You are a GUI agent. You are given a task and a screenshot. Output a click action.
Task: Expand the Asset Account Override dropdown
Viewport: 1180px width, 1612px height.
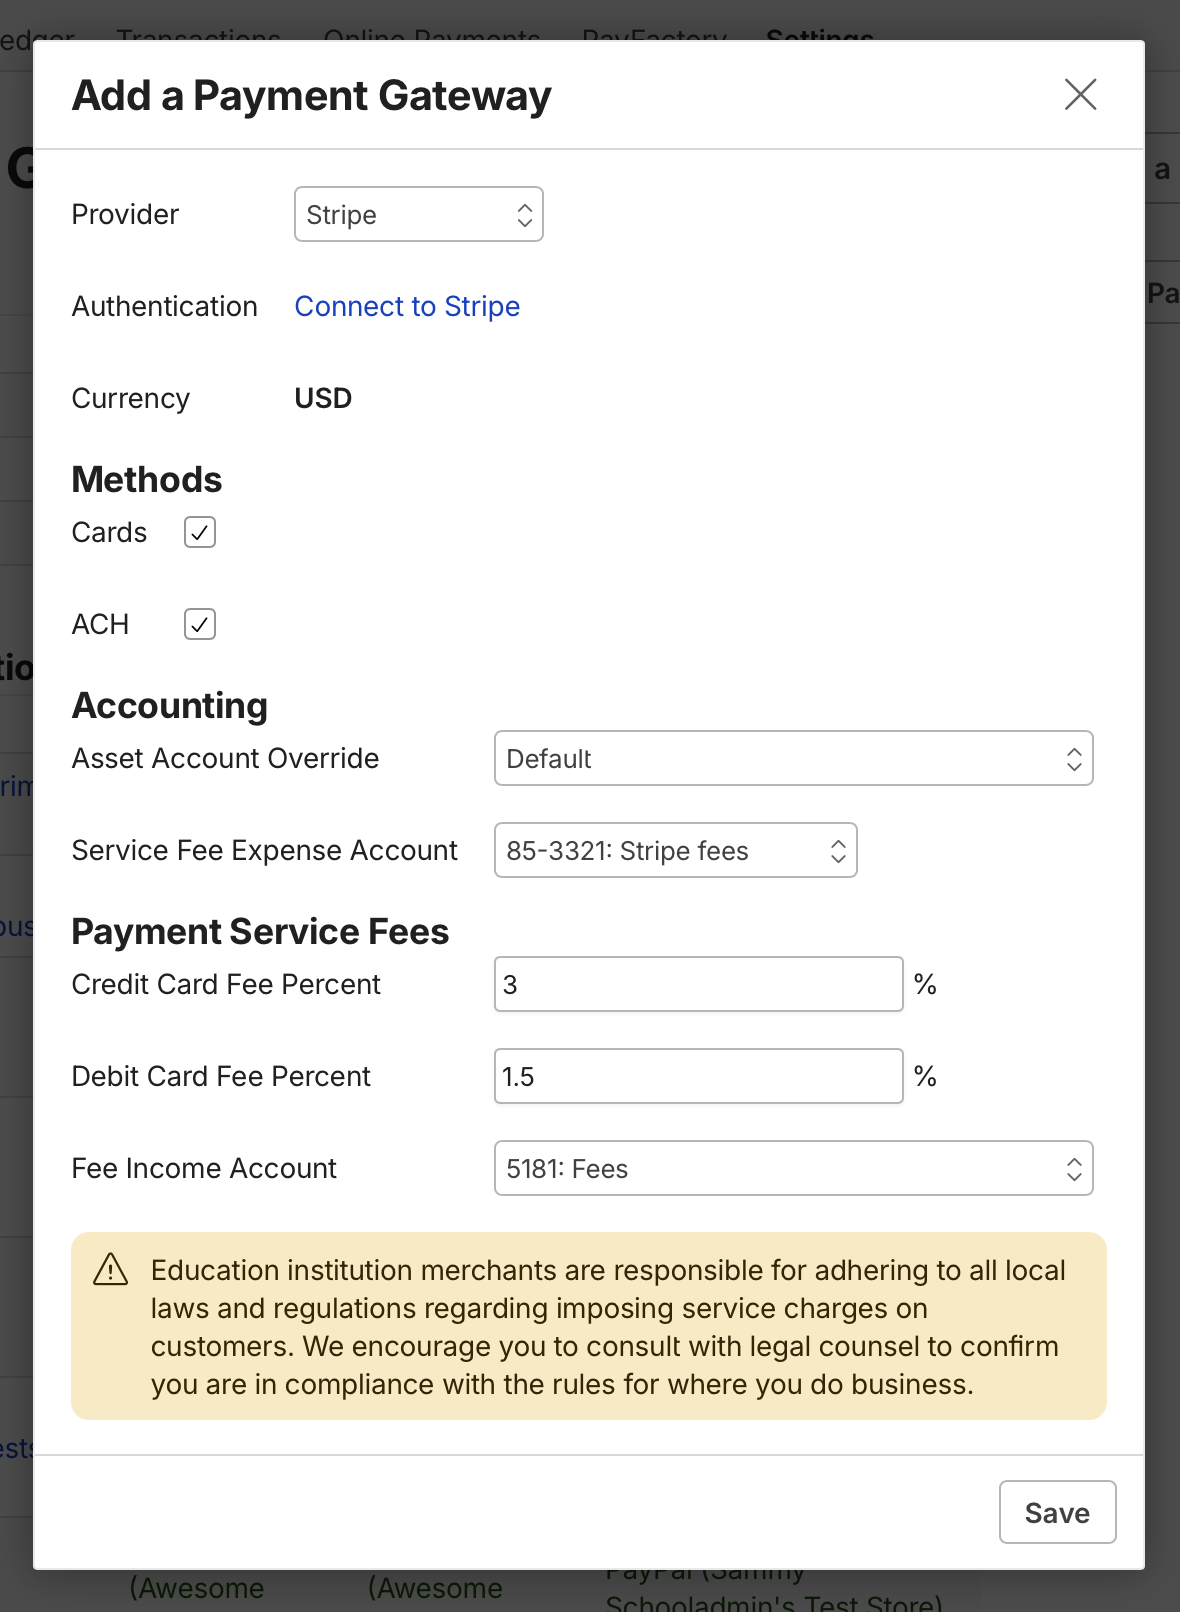point(794,758)
